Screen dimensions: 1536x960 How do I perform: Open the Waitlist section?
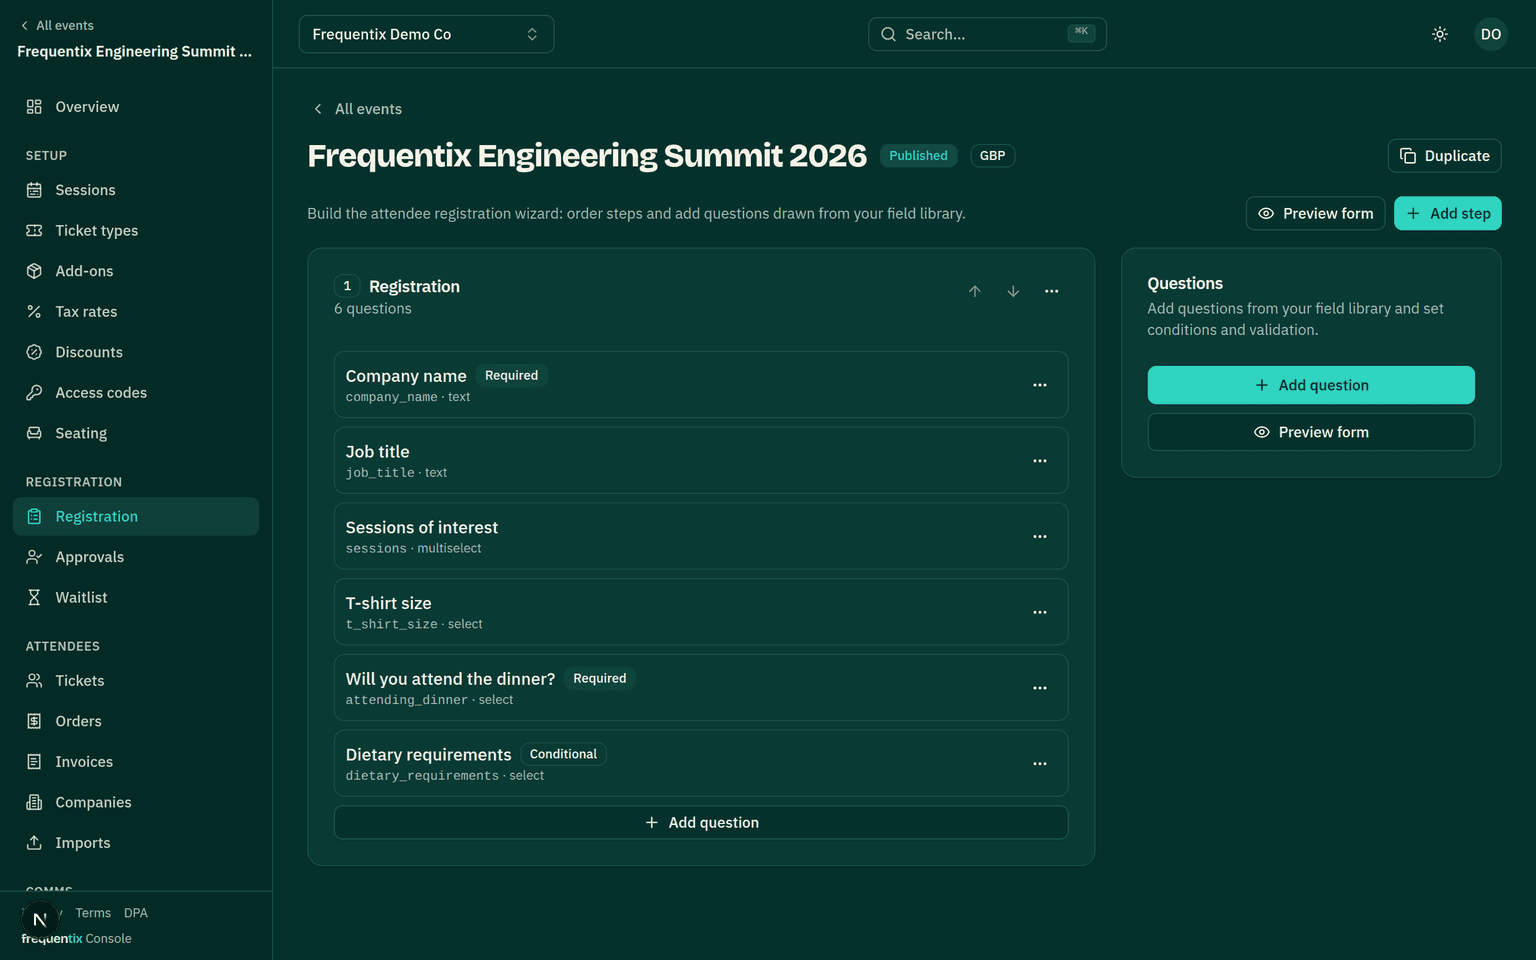point(136,597)
